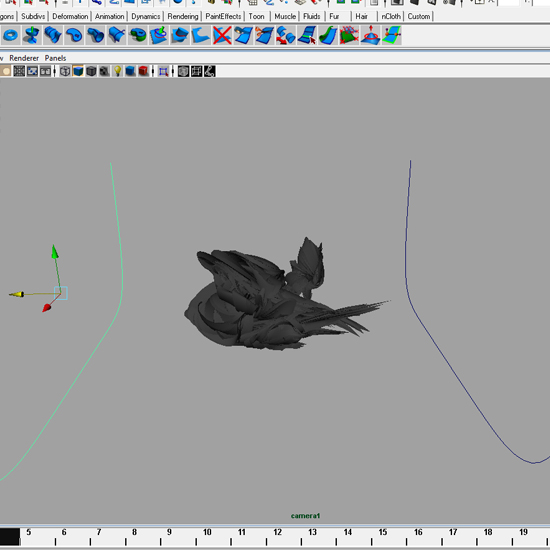Choose the Planar surface shelf icon
This screenshot has height=550, width=550.
tap(74, 35)
